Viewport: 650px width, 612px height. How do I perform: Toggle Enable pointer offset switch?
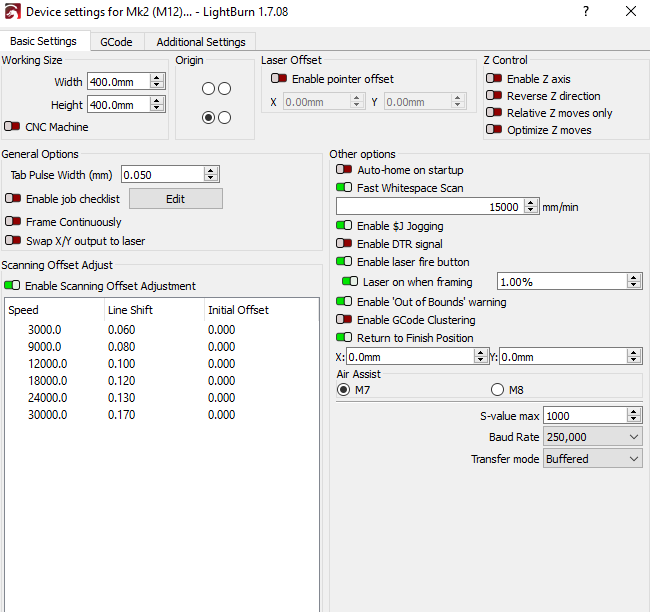click(x=279, y=79)
